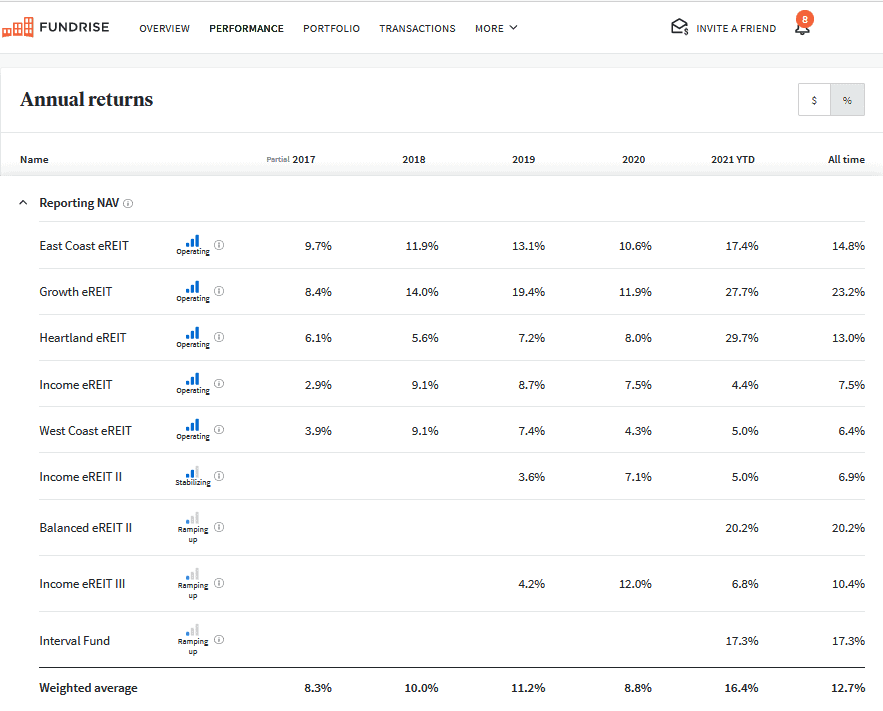Click the Name column header
The height and width of the screenshot is (711, 883).
(x=34, y=159)
